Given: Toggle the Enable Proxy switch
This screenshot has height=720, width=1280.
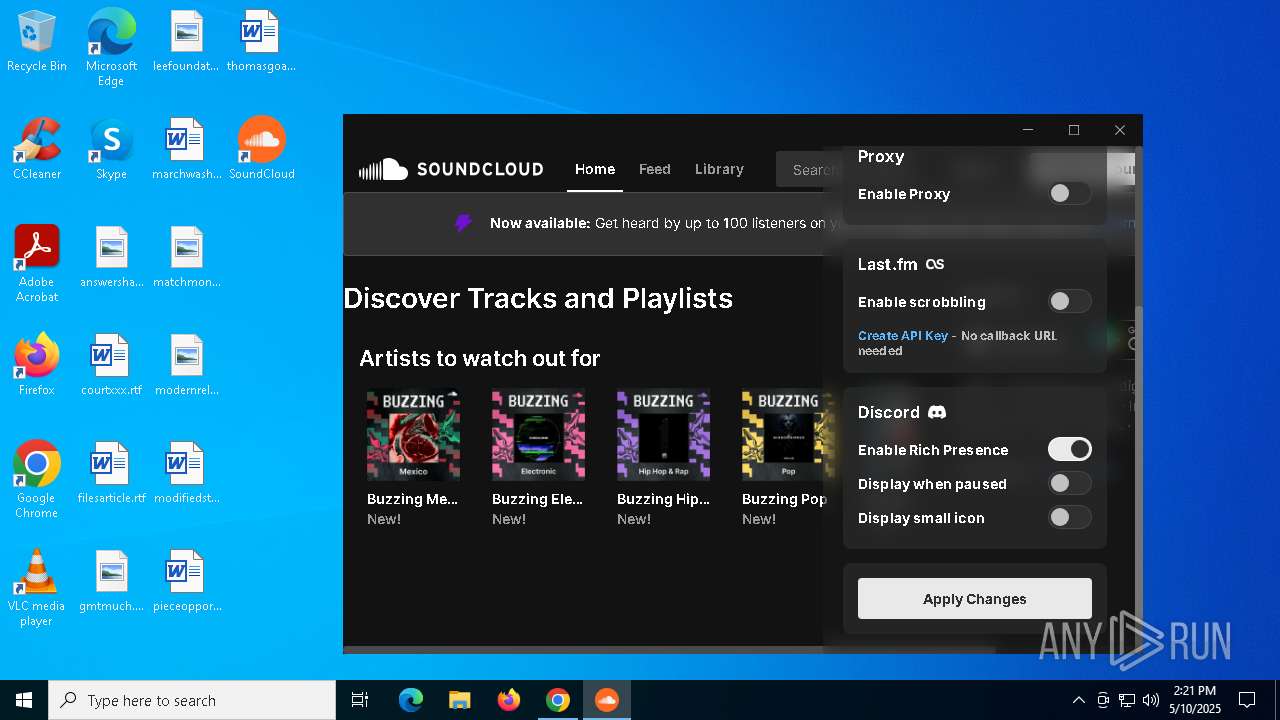Looking at the screenshot, I should coord(1069,194).
